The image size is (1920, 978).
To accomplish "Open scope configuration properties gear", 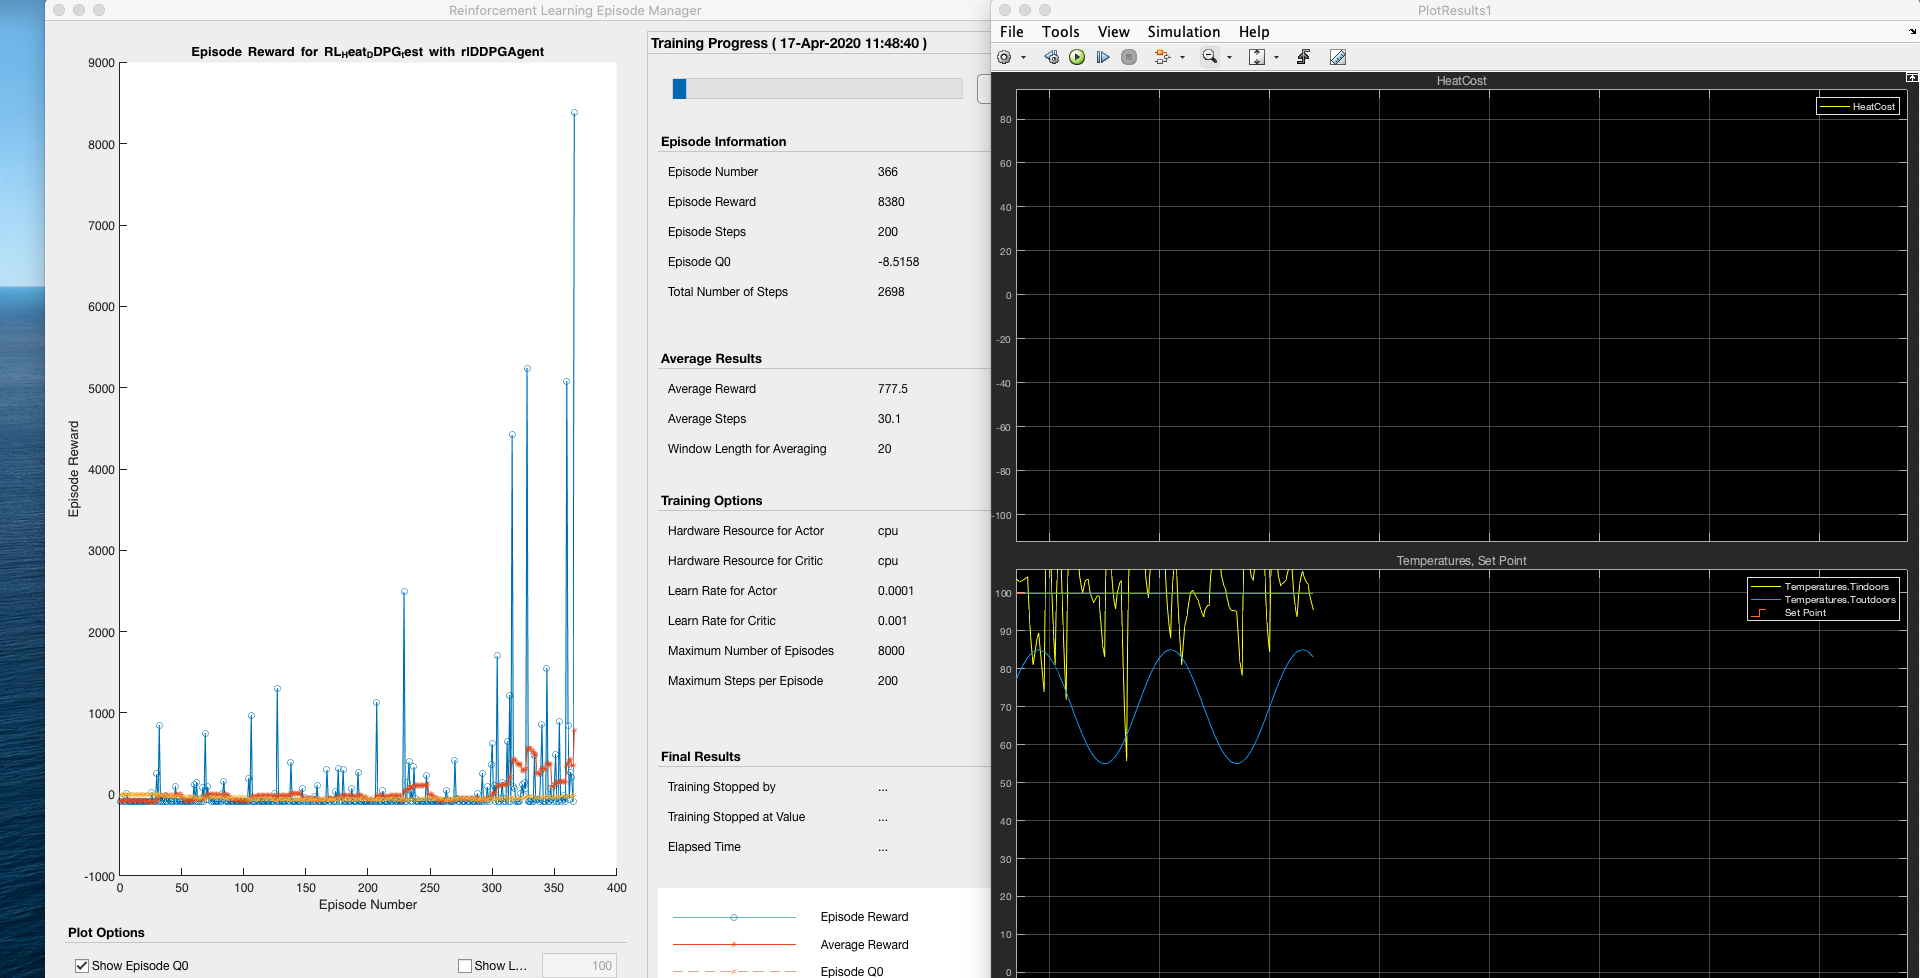I will point(1005,57).
